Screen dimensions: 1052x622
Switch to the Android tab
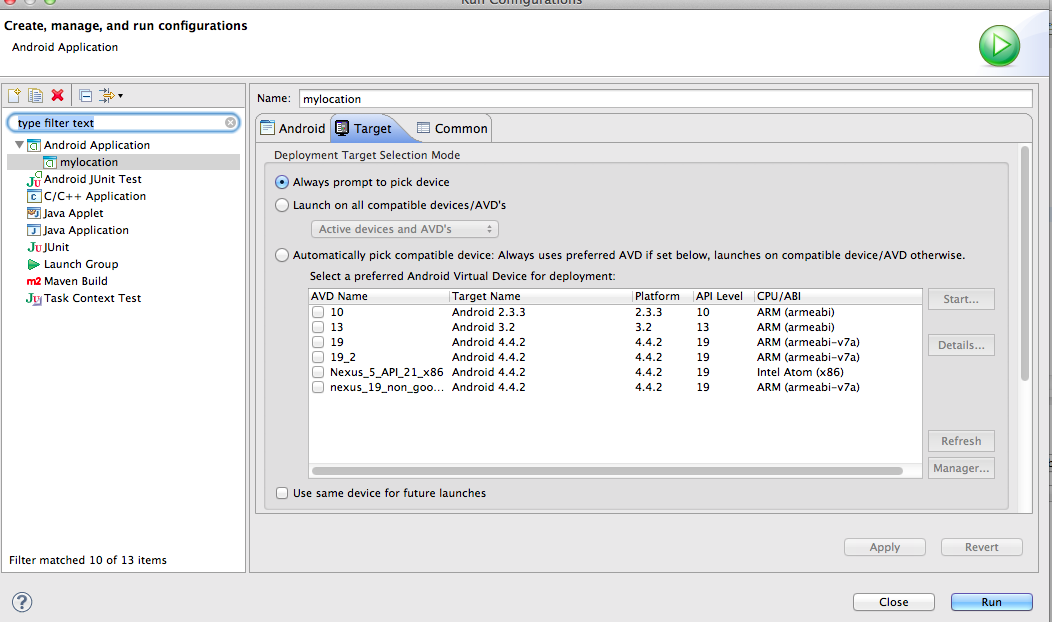pyautogui.click(x=292, y=128)
